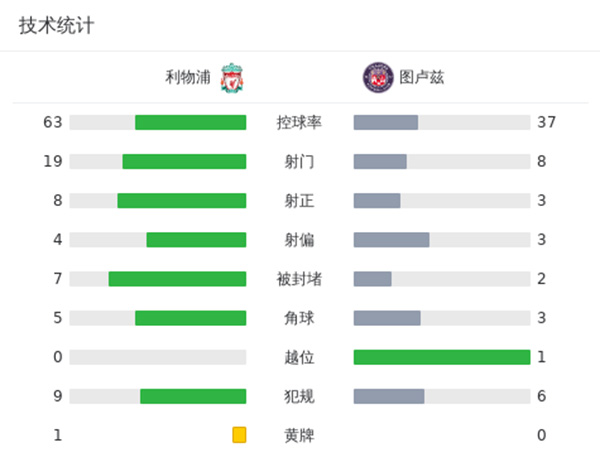Click Liverpool's green 犯规 bar
The image size is (600, 462).
point(193,396)
